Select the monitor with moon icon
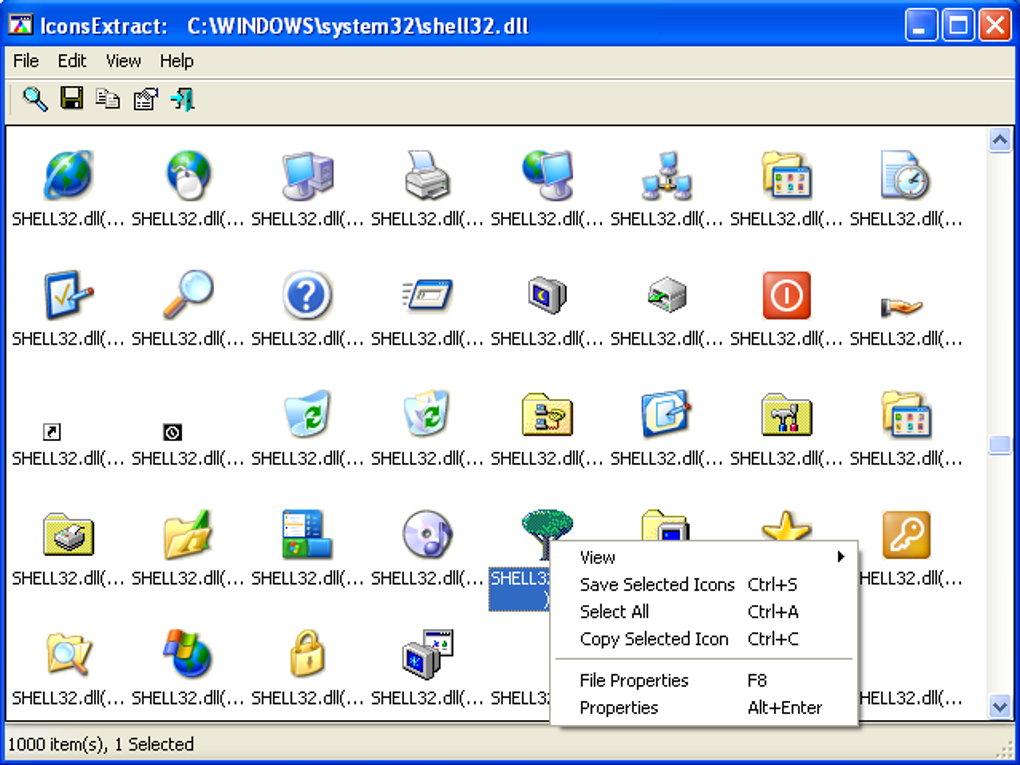Viewport: 1020px width, 765px height. [x=547, y=295]
